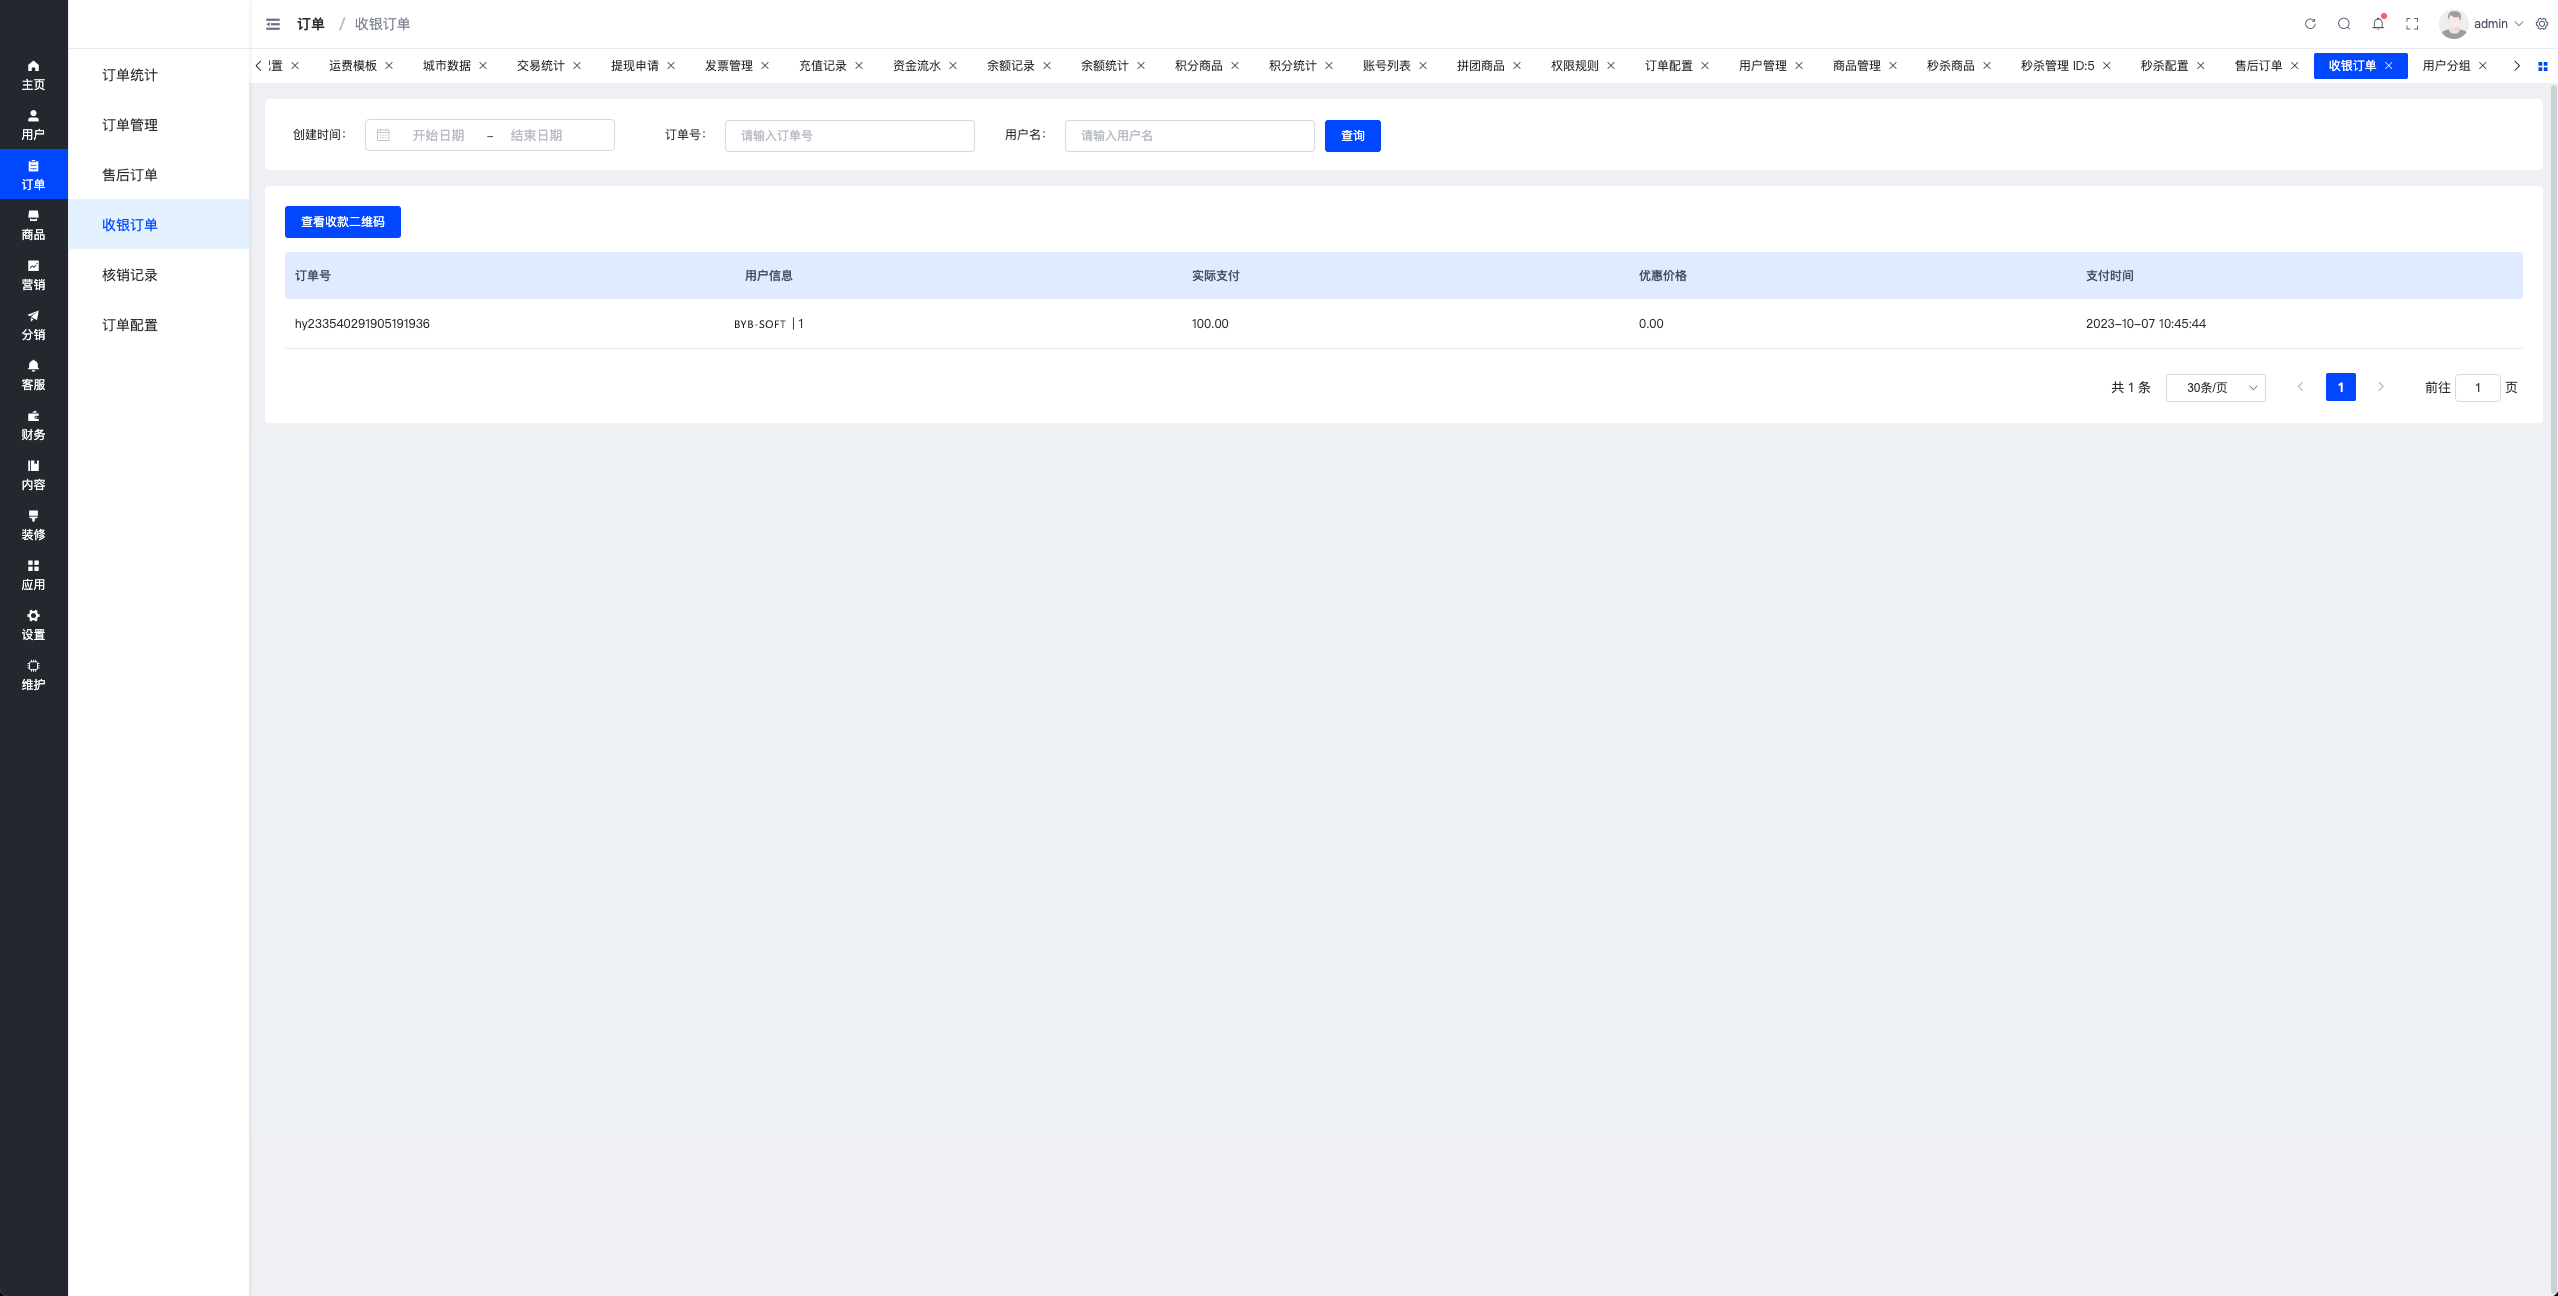Open 核销记录 in the submenu
Screen dimensions: 2558x1296
[159, 275]
